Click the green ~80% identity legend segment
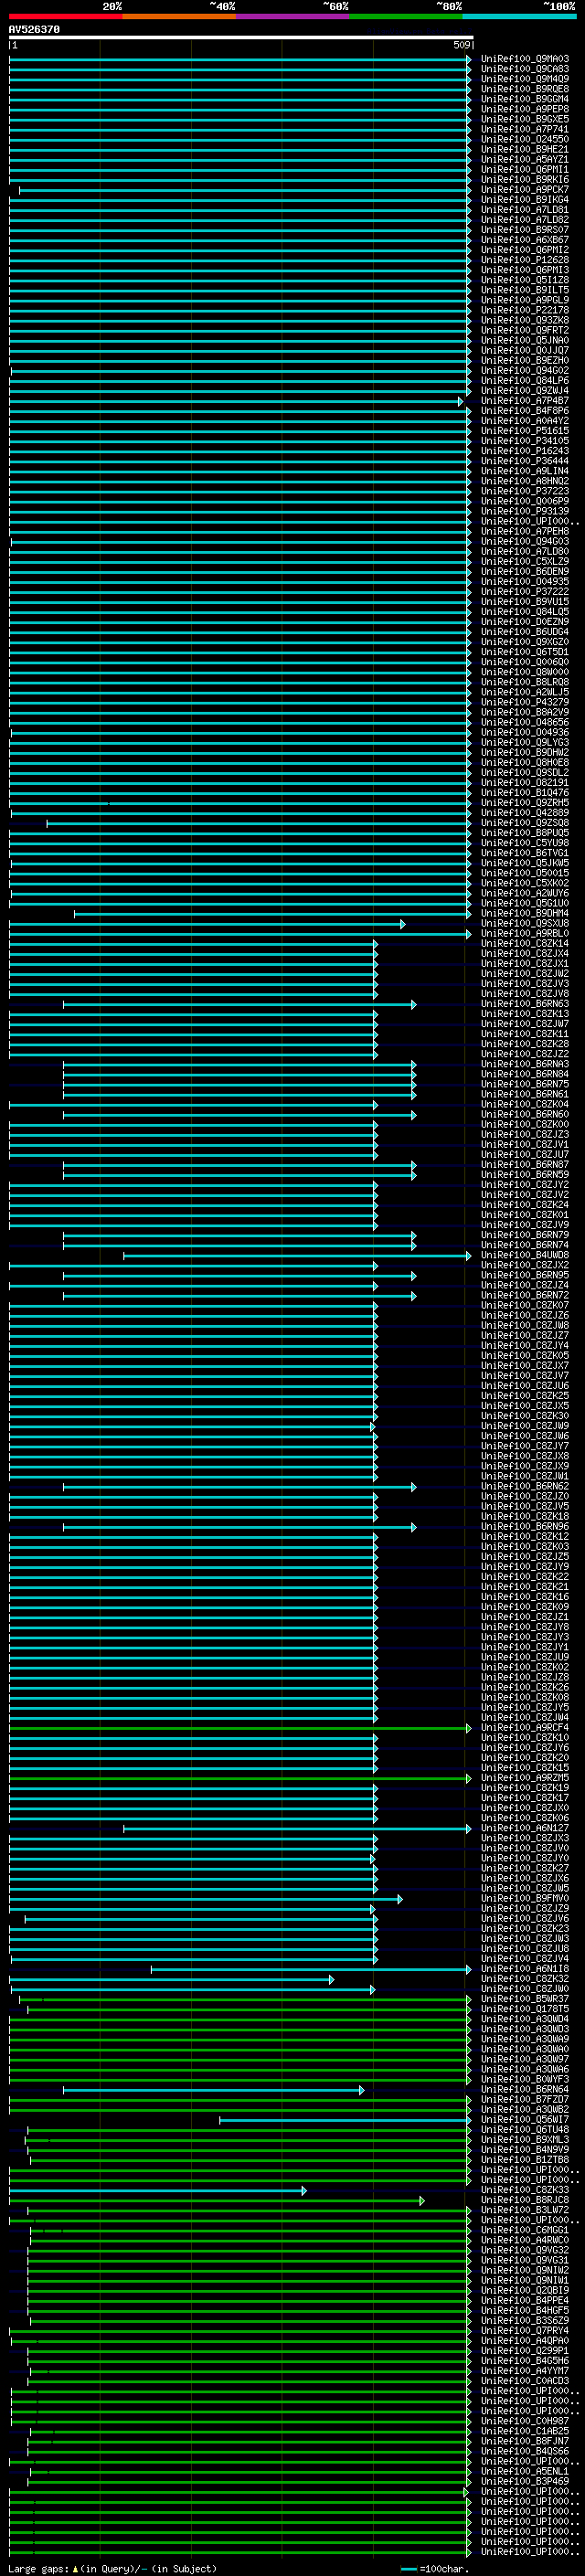 click(406, 16)
